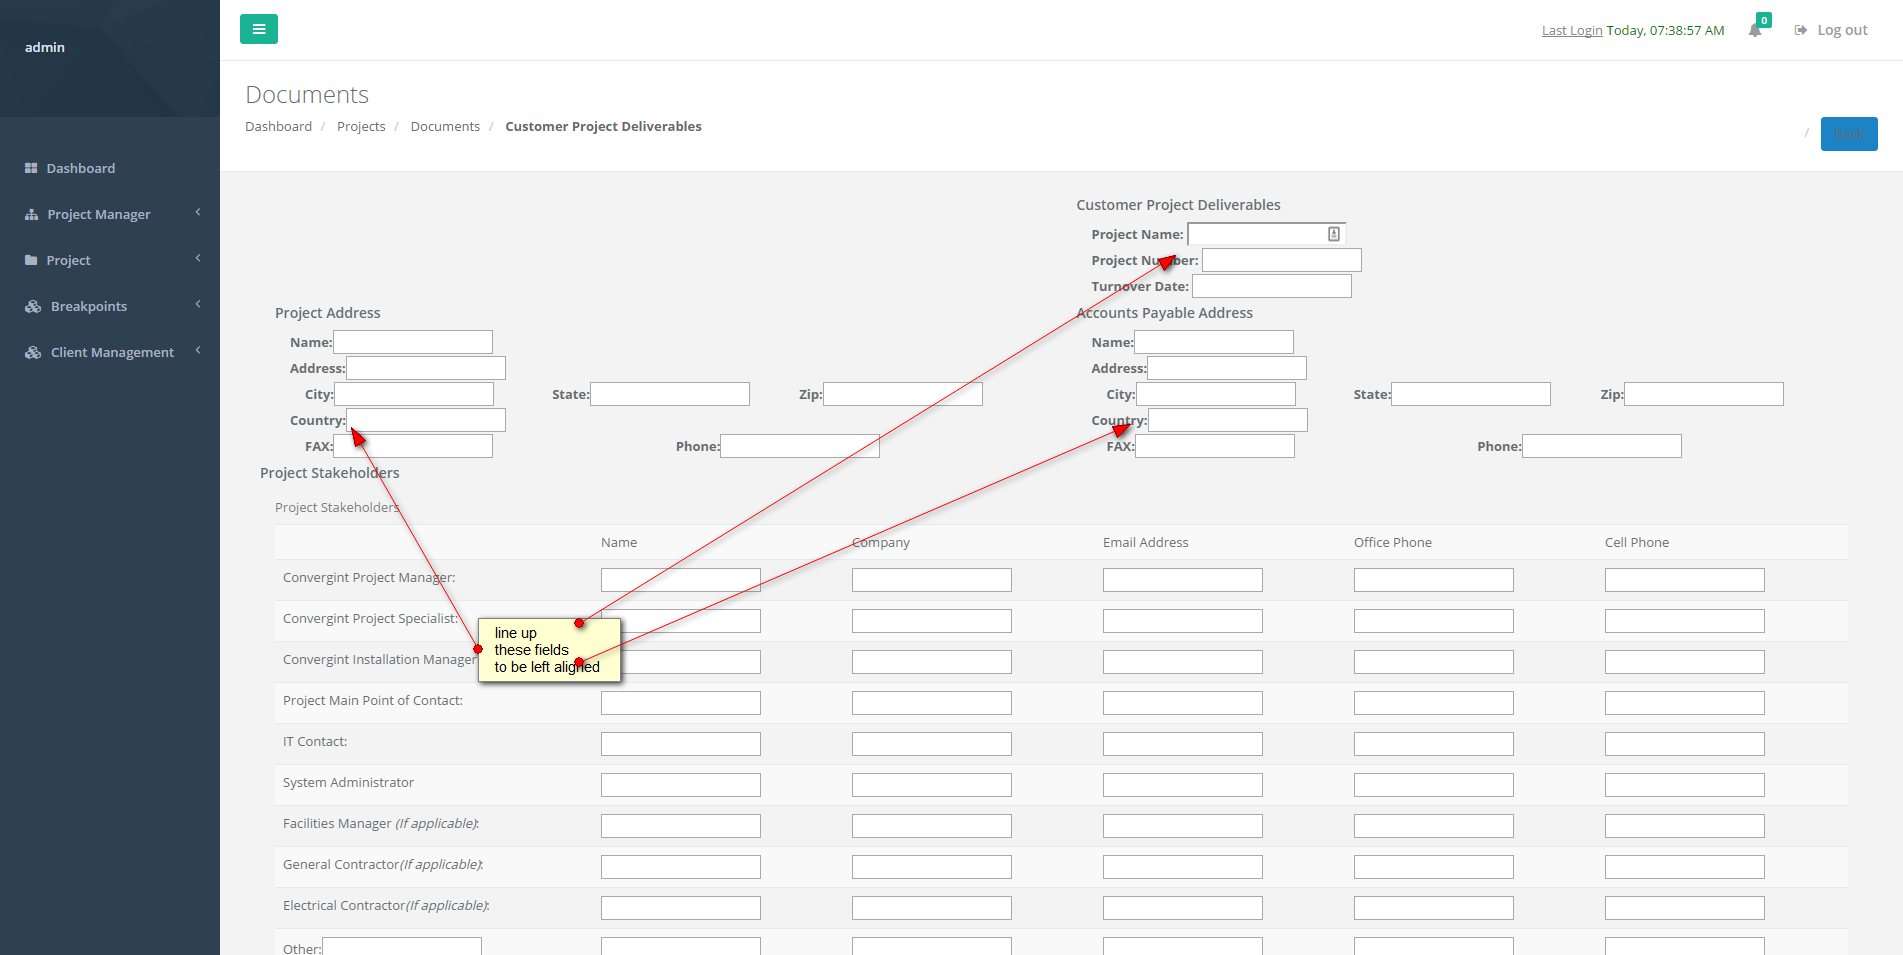Click Convergint Project Manager Email Address field
The height and width of the screenshot is (955, 1903).
point(1183,580)
